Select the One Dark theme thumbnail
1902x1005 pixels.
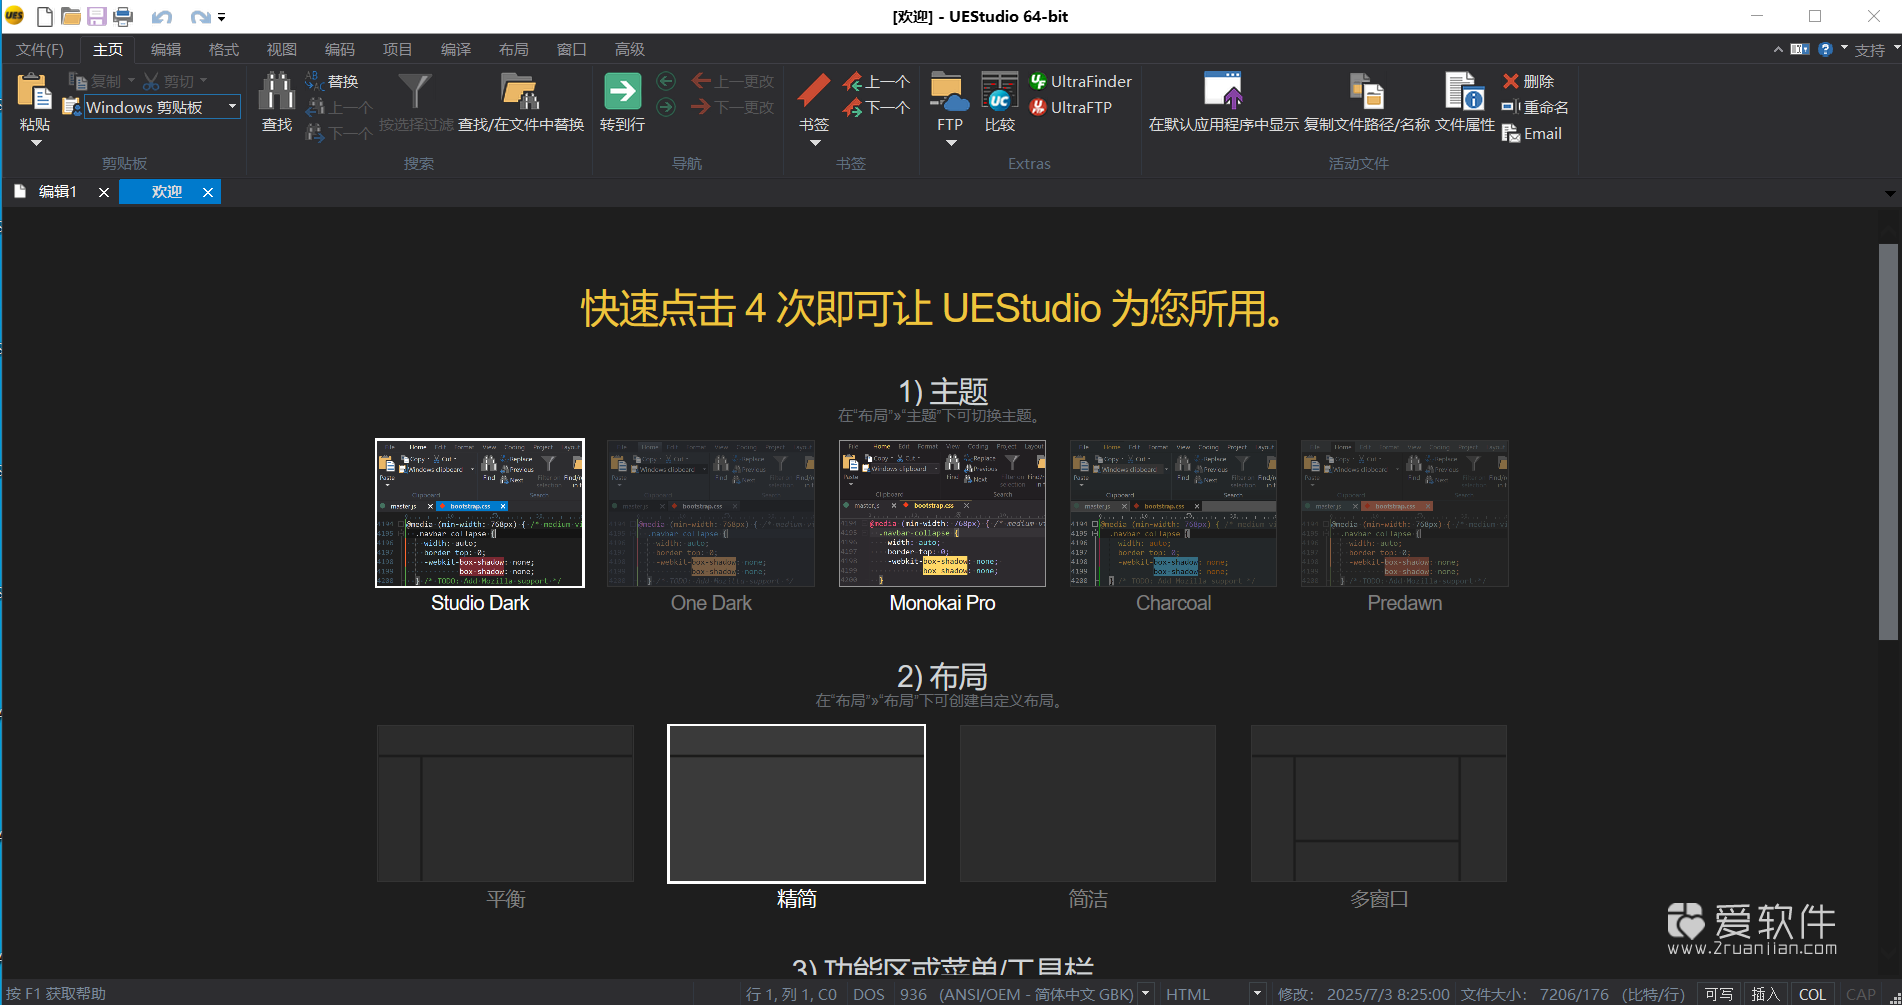[x=711, y=513]
